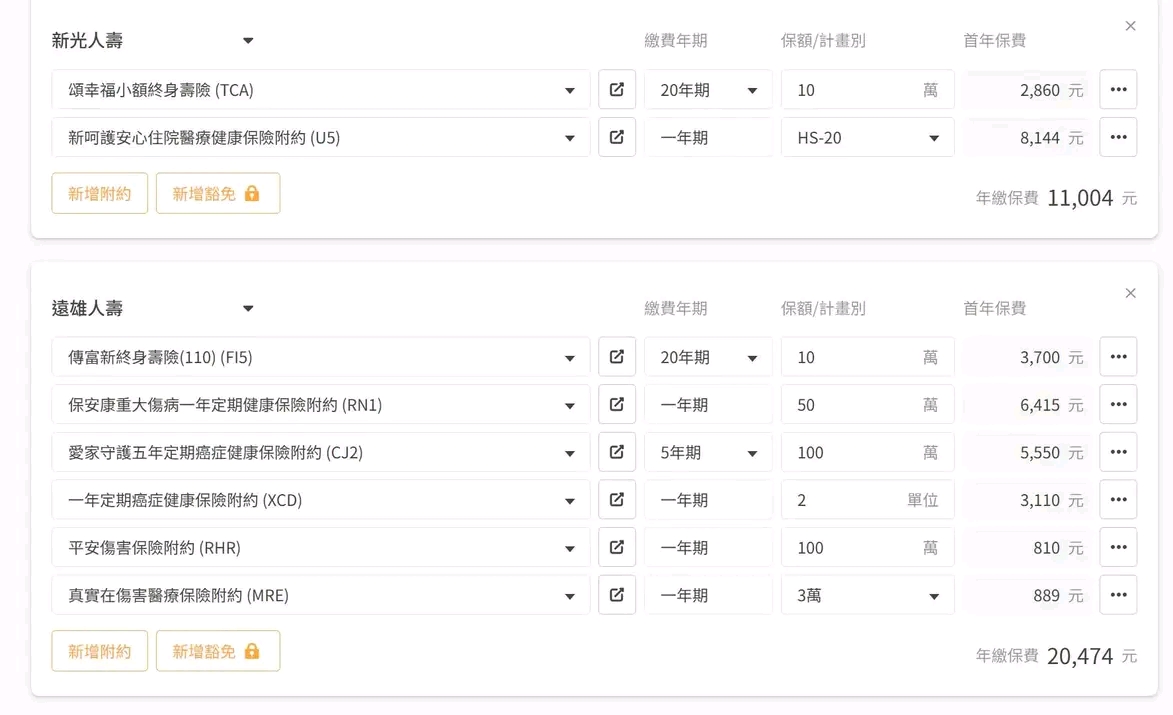
Task: Open HS-20 plan dropdown for U5
Action: pyautogui.click(x=868, y=138)
